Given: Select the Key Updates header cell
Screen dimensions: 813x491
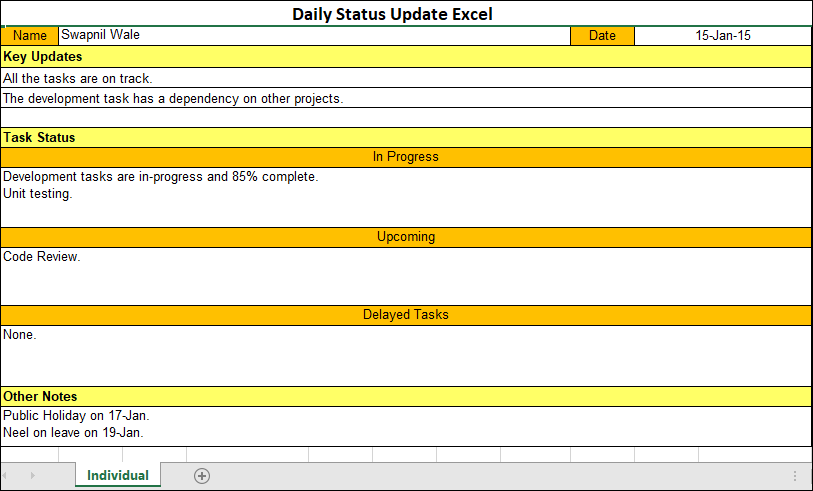Looking at the screenshot, I should tap(406, 57).
